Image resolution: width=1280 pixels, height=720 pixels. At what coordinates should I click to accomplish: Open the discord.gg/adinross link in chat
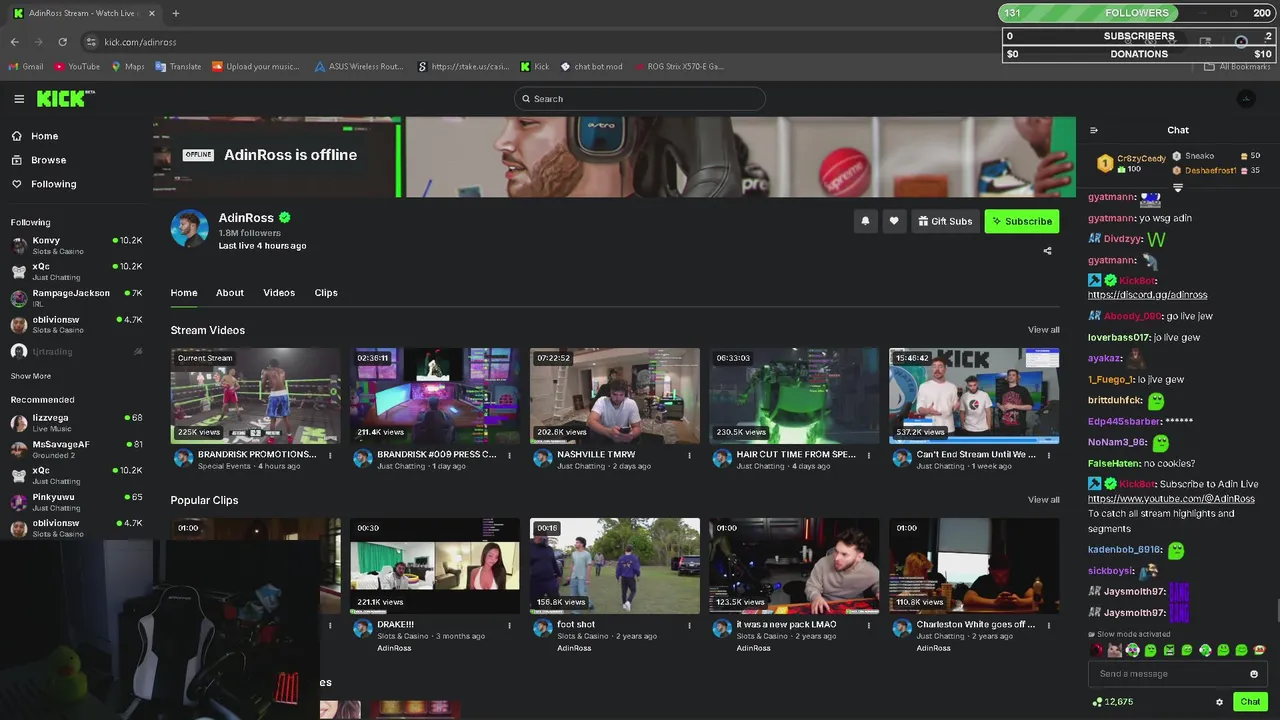coord(1147,295)
